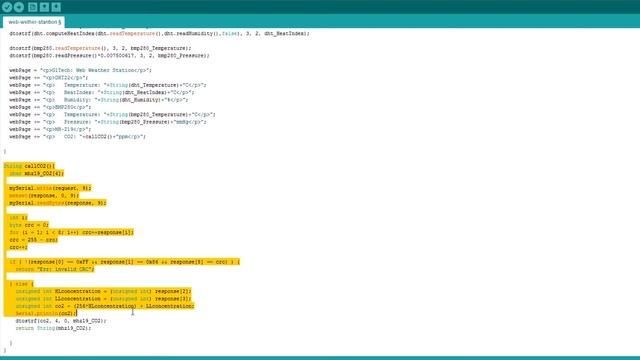
Task: Click the webPage Humidity dht_Humidity line
Action: [x=98, y=100]
